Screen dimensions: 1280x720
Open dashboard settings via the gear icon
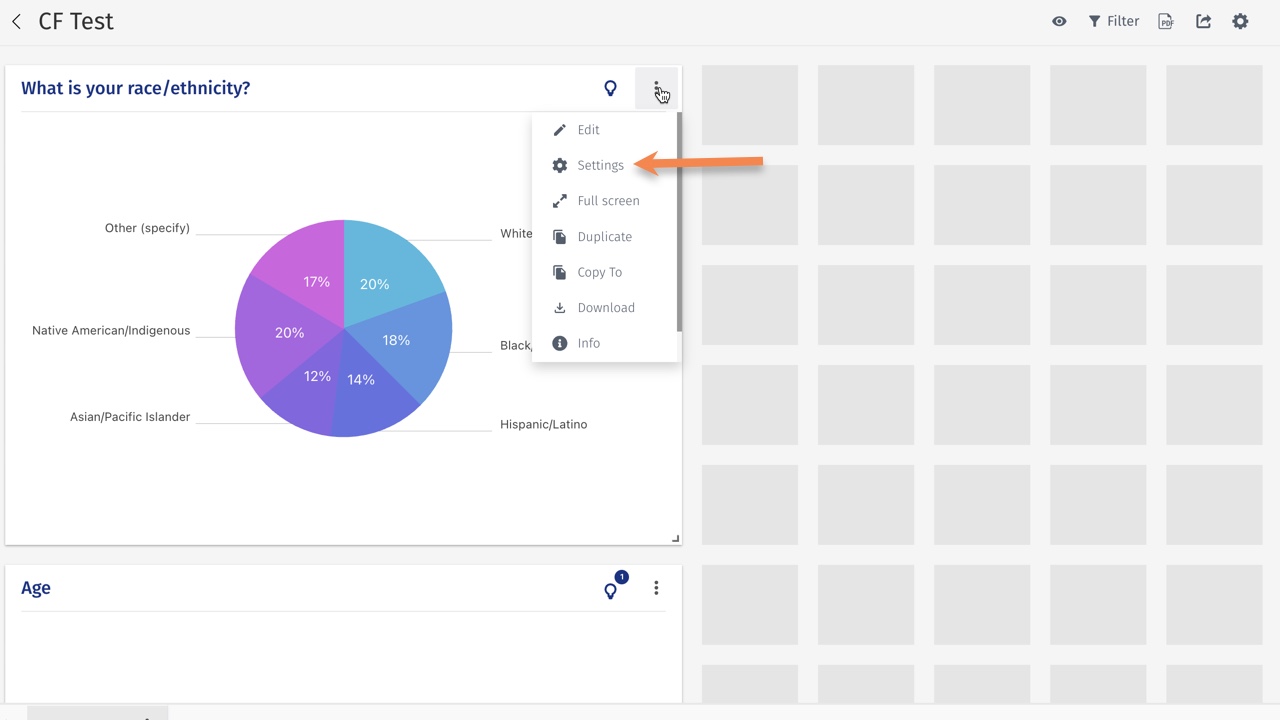1240,20
